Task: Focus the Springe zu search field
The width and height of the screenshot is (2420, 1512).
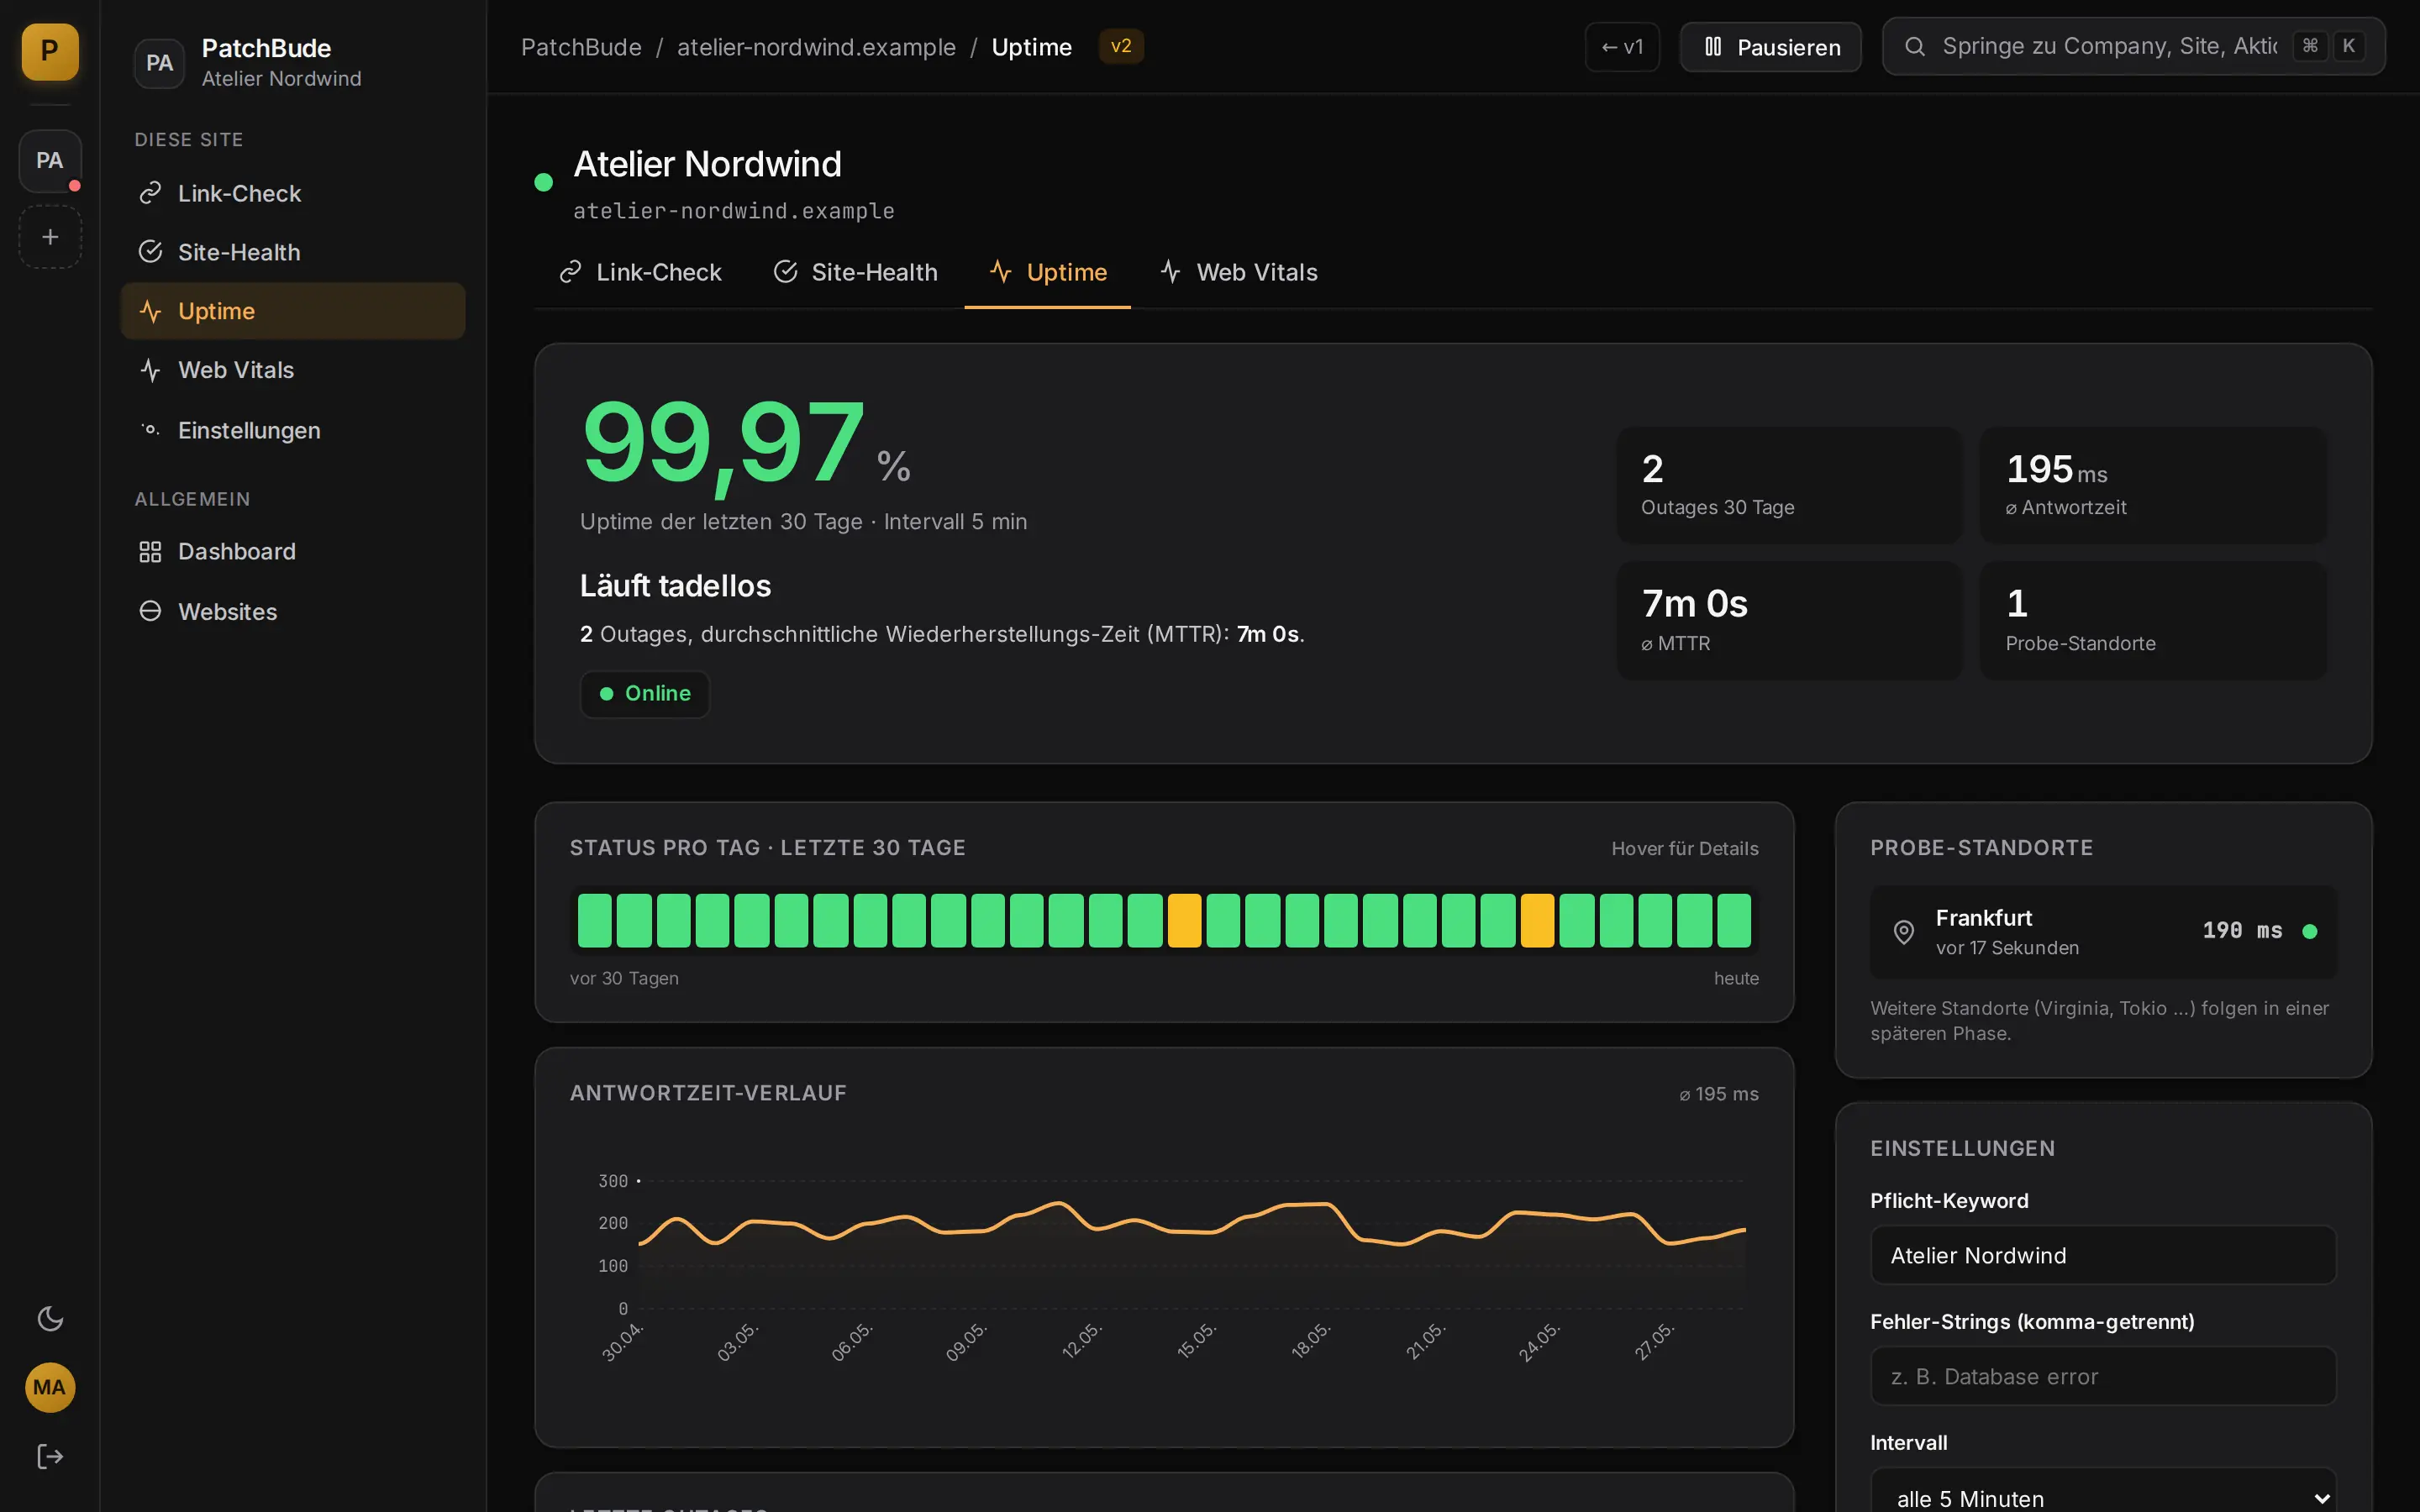Action: (2133, 46)
